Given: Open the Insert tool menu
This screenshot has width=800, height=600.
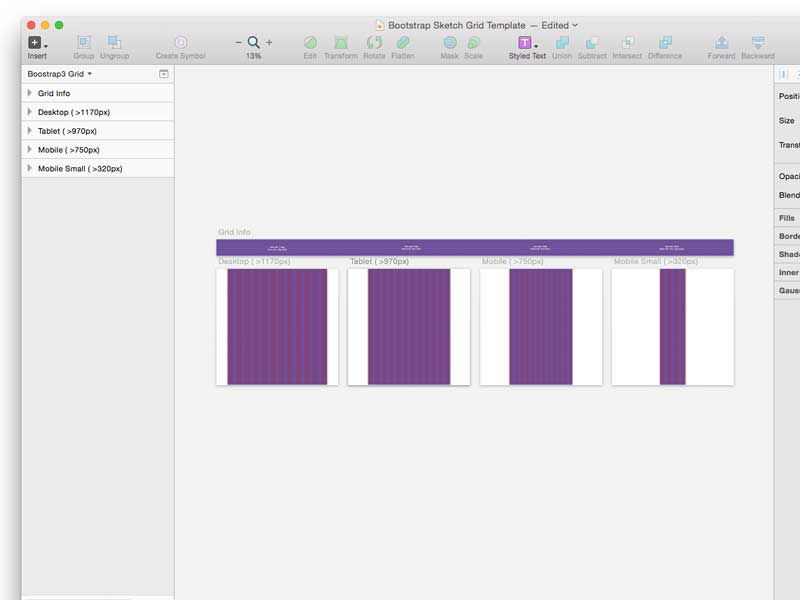Looking at the screenshot, I should point(37,43).
